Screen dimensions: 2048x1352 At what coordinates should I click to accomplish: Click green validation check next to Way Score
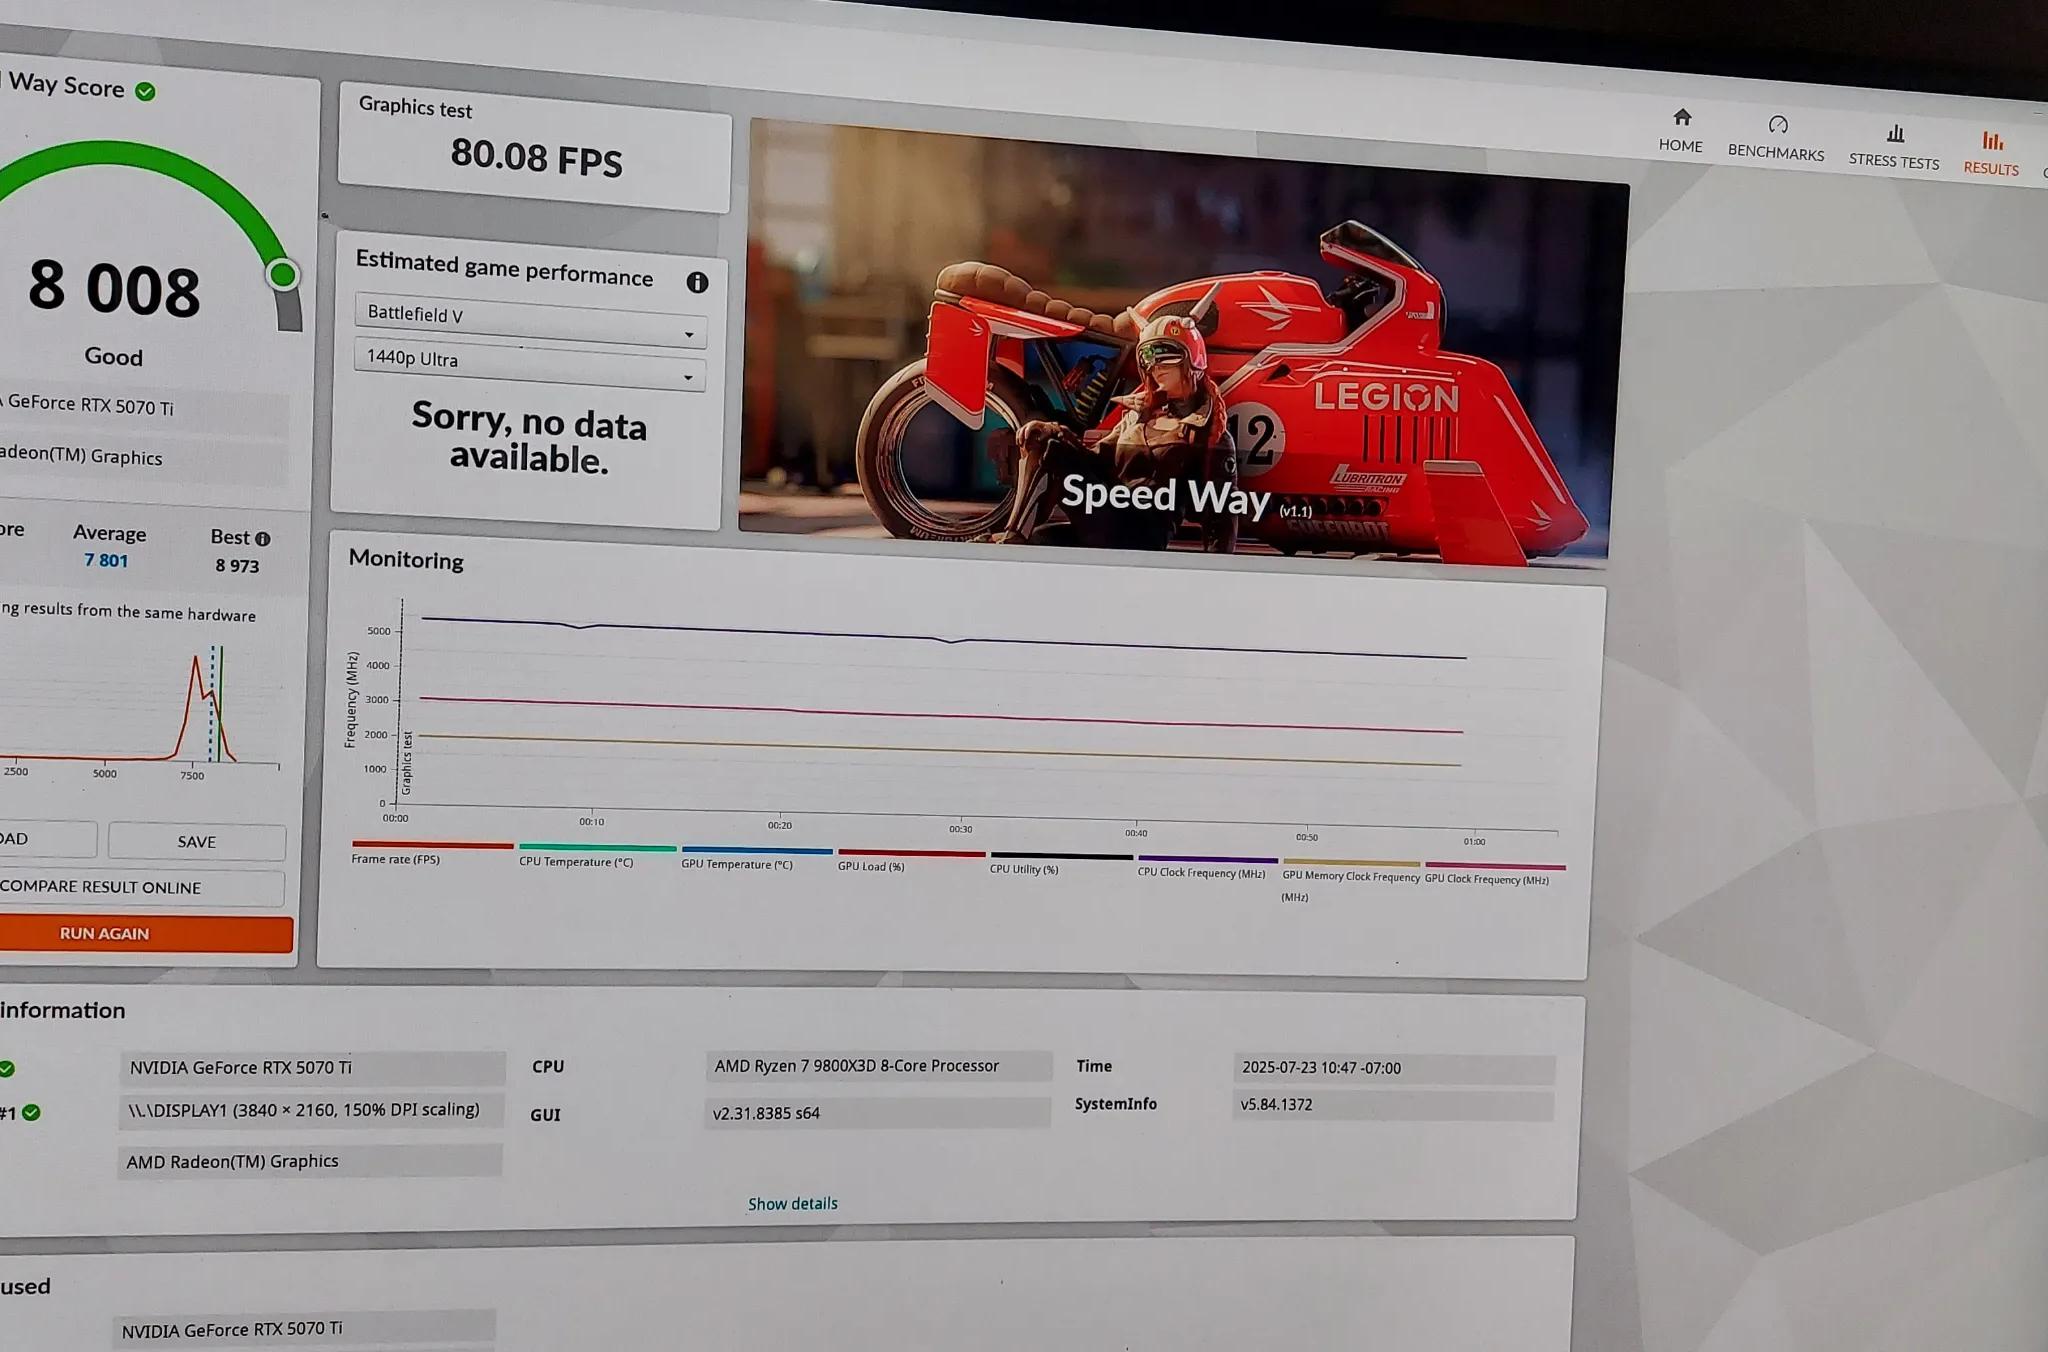coord(146,92)
